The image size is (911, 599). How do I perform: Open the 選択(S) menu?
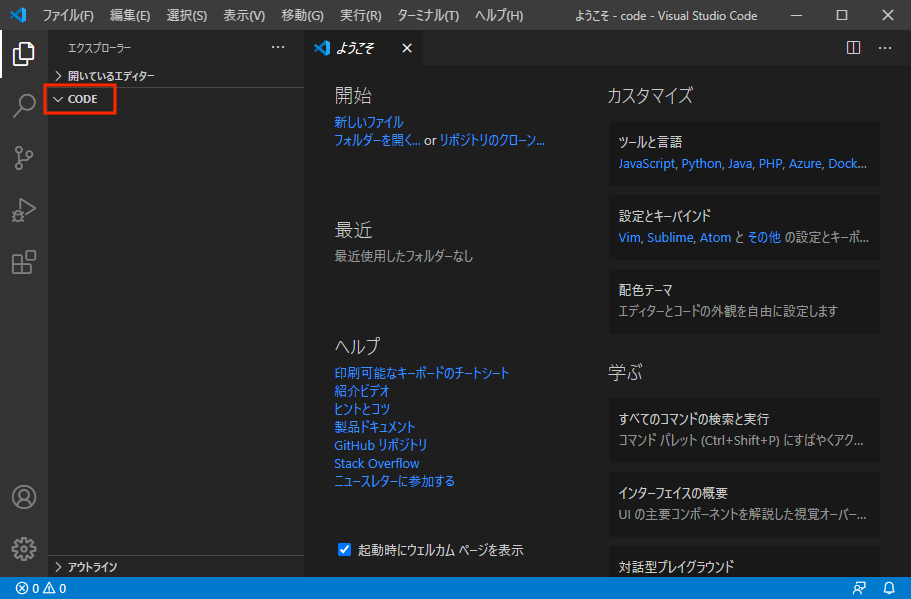pos(186,15)
